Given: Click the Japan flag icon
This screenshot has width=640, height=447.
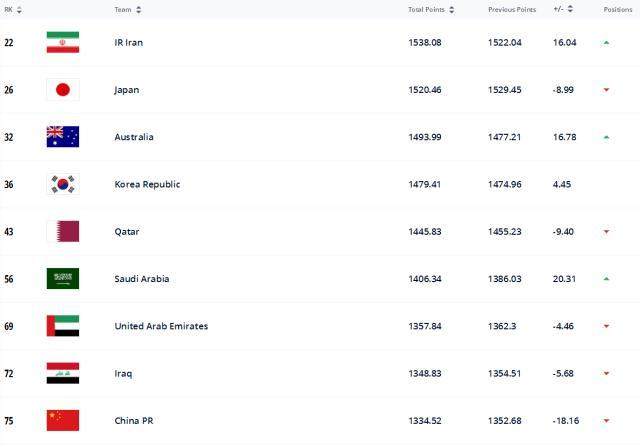Looking at the screenshot, I should (62, 90).
